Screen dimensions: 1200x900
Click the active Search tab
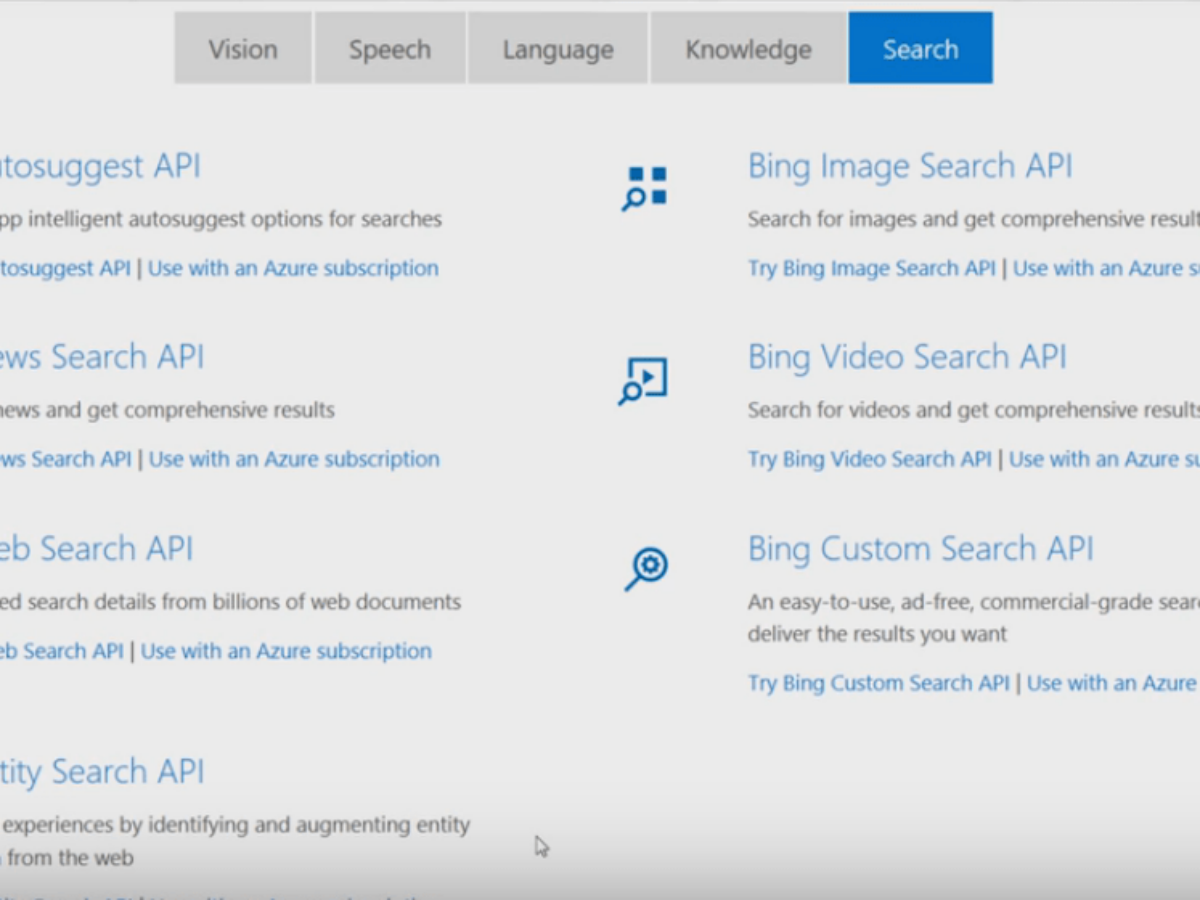[x=920, y=49]
